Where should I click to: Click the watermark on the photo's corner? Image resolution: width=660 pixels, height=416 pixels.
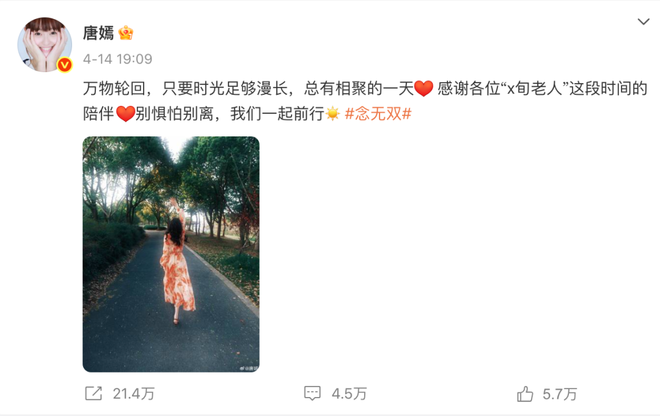click(248, 368)
